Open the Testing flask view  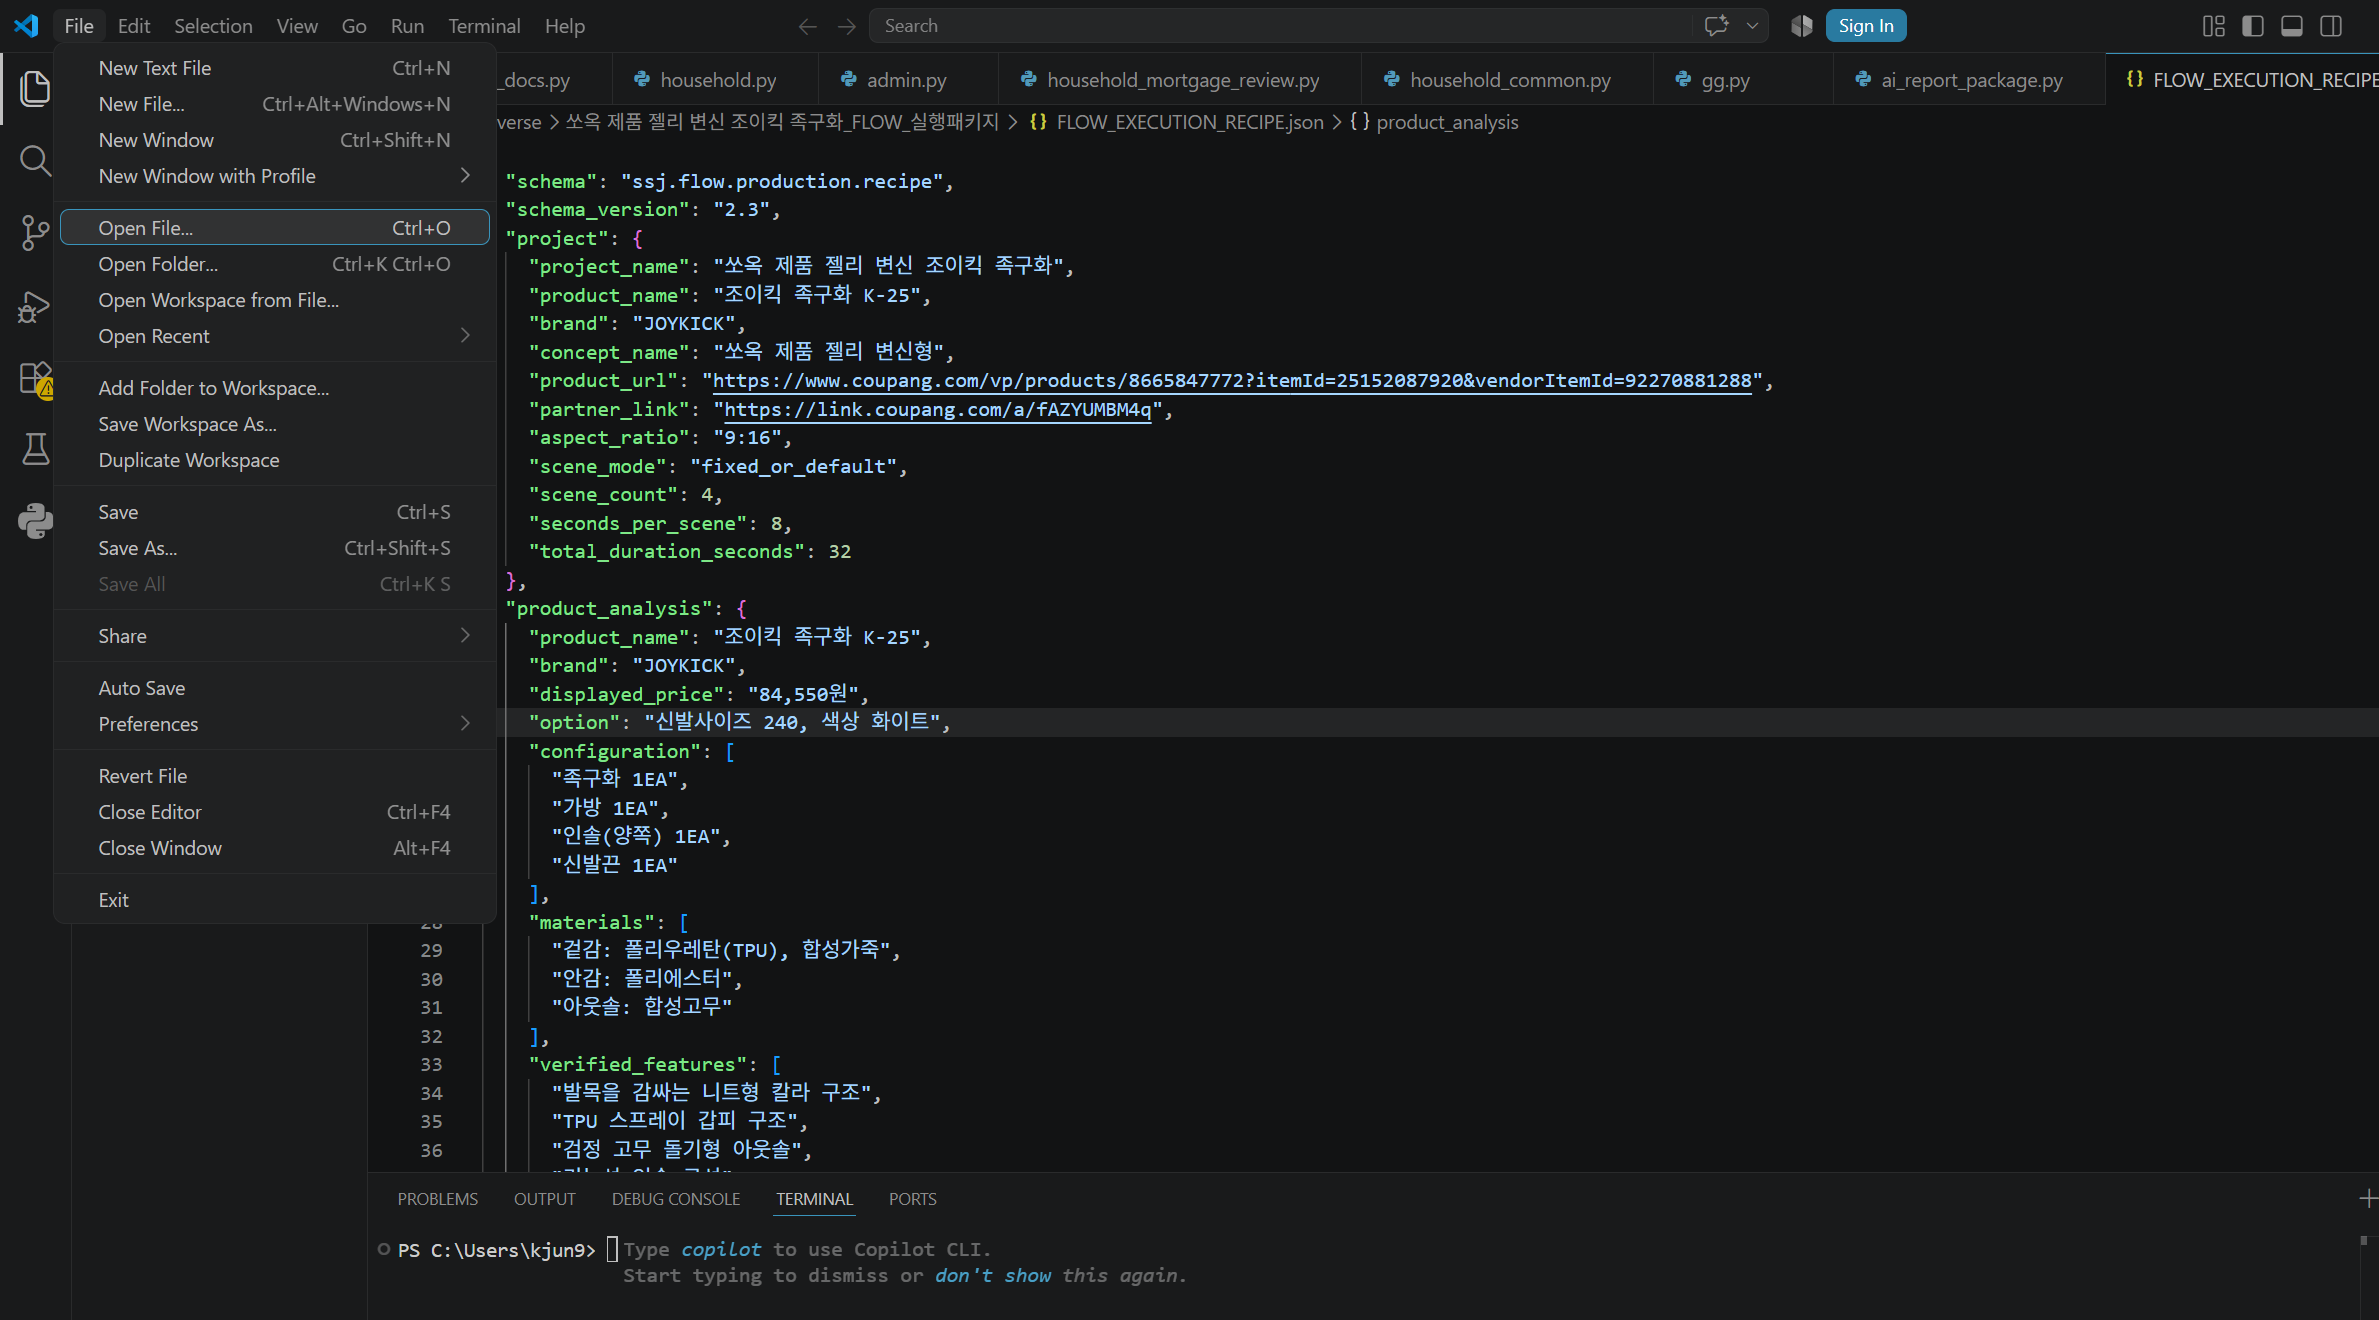(35, 449)
